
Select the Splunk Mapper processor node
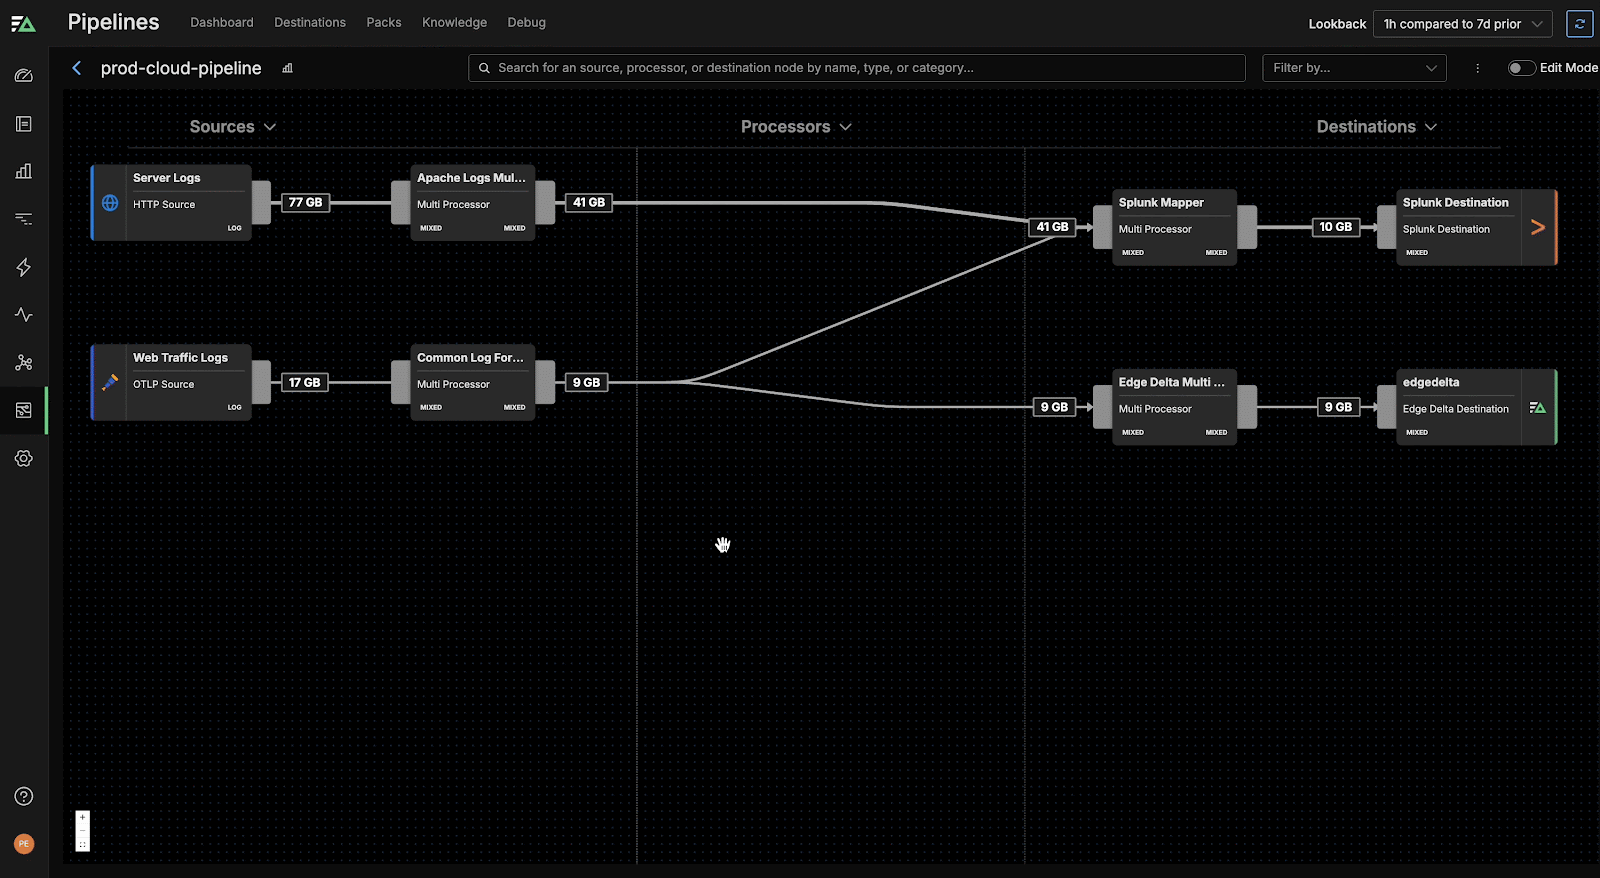point(1174,227)
